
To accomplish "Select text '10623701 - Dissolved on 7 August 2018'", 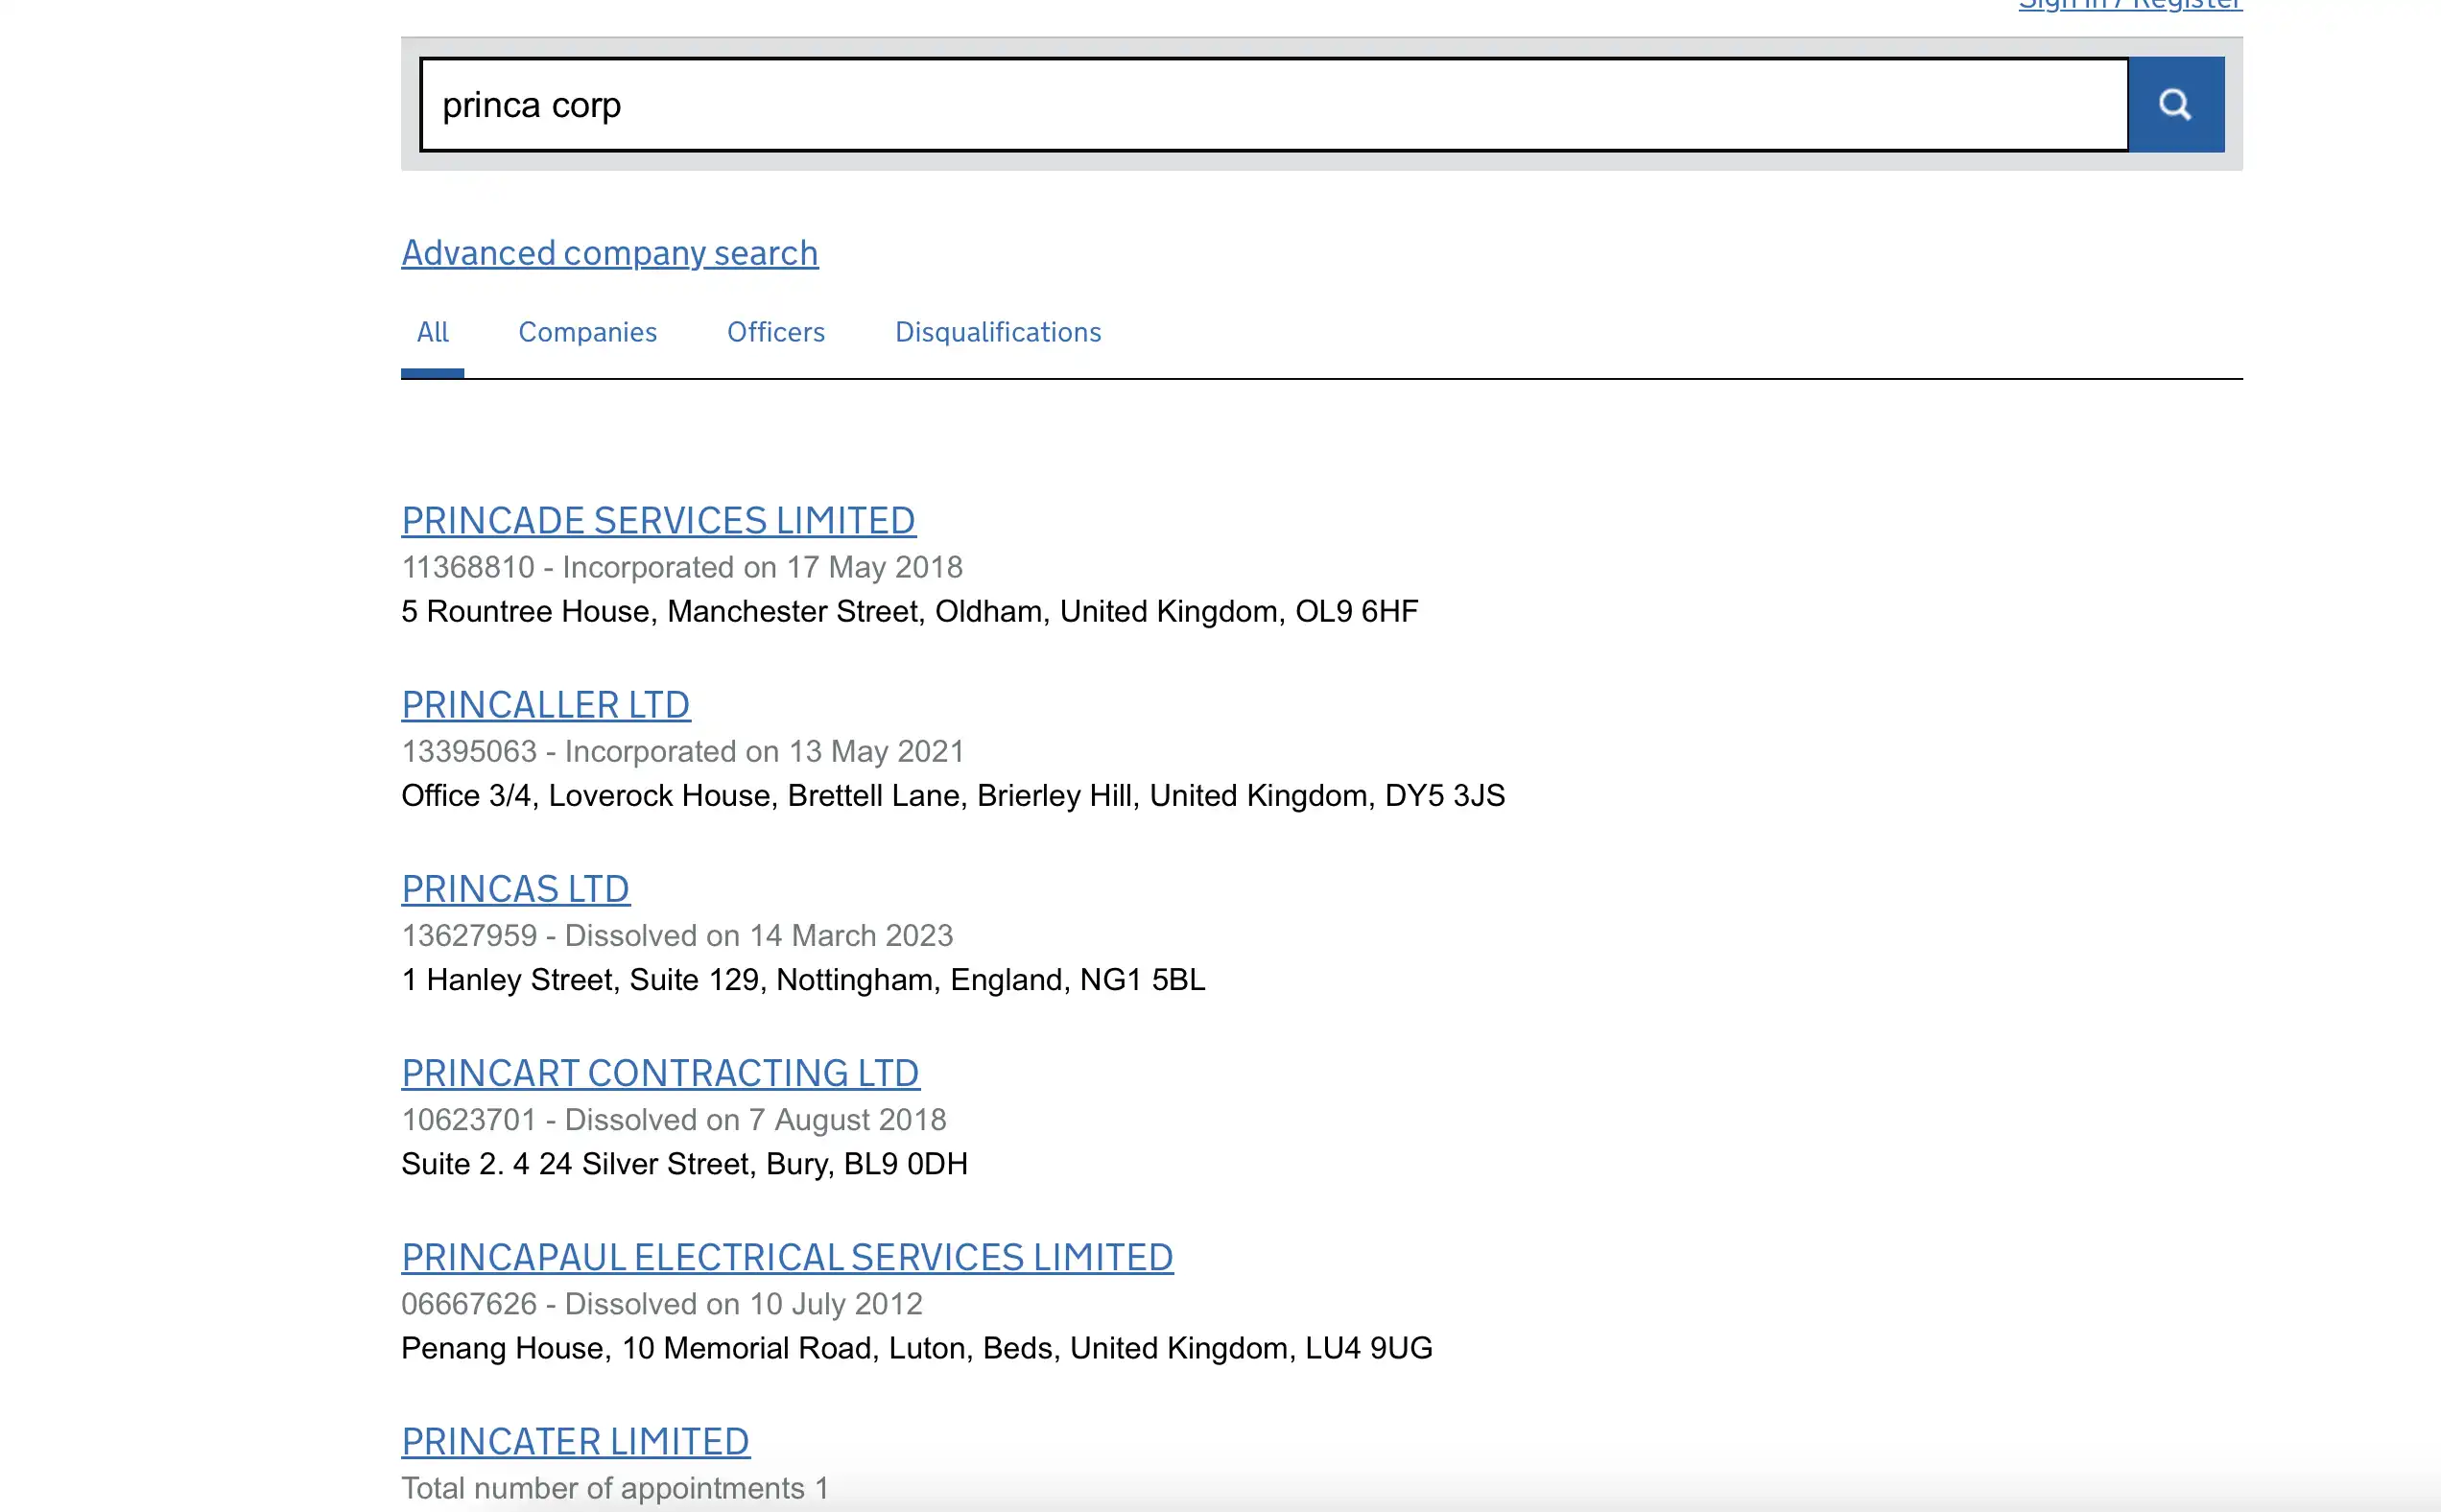I will pos(674,1119).
